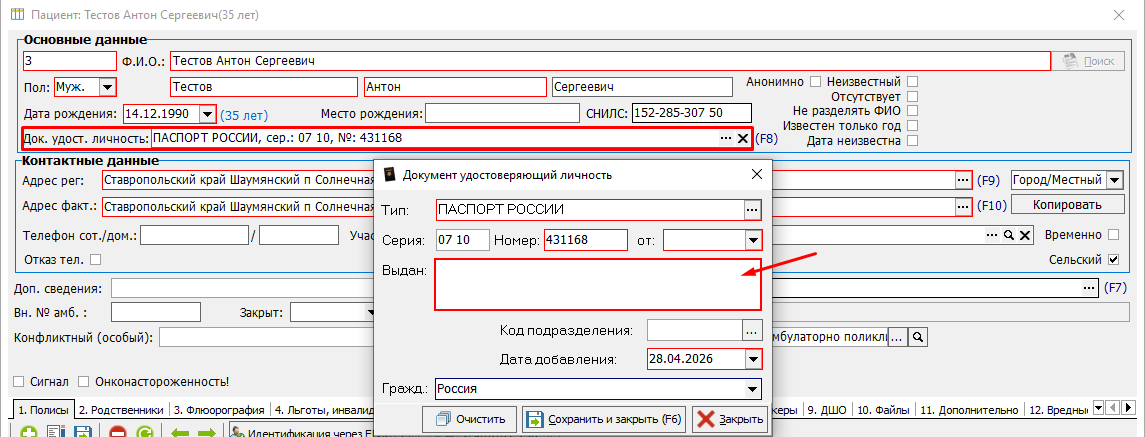Viewport: 1145px width, 437px height.
Task: Open ellipsis selector beside Временно checkbox
Action: coord(992,235)
